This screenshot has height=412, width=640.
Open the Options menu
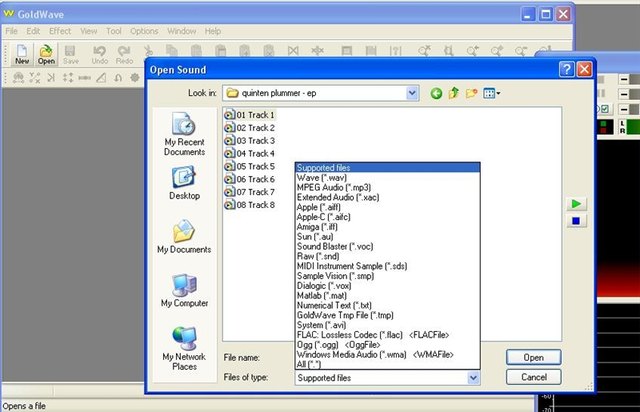[x=144, y=31]
